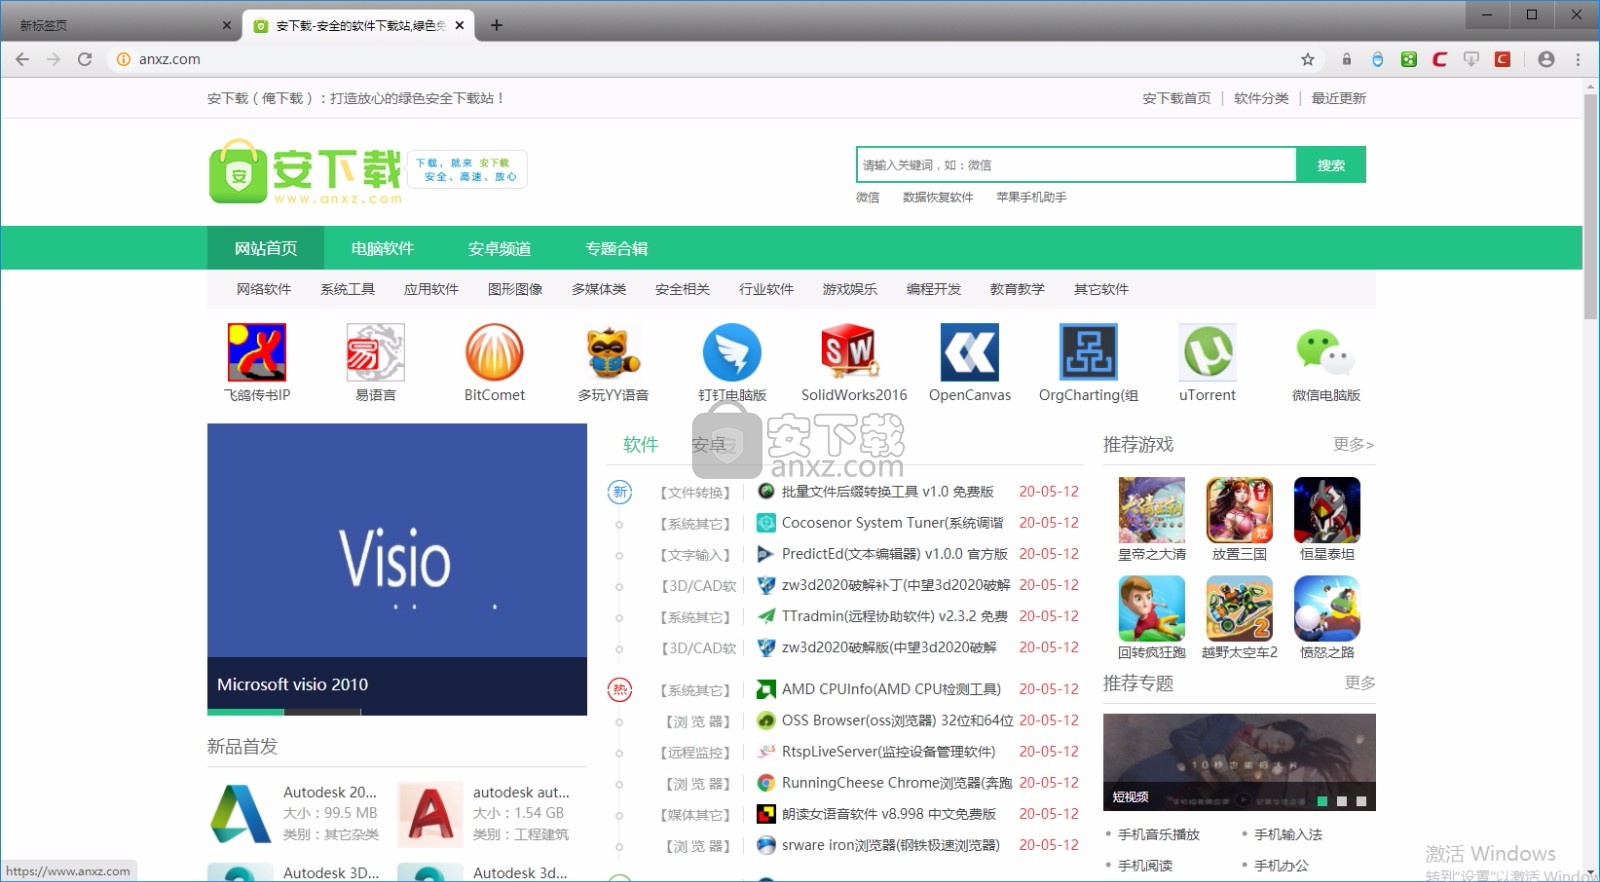Open the 放置三国 game icon
The width and height of the screenshot is (1600, 882).
pyautogui.click(x=1239, y=510)
